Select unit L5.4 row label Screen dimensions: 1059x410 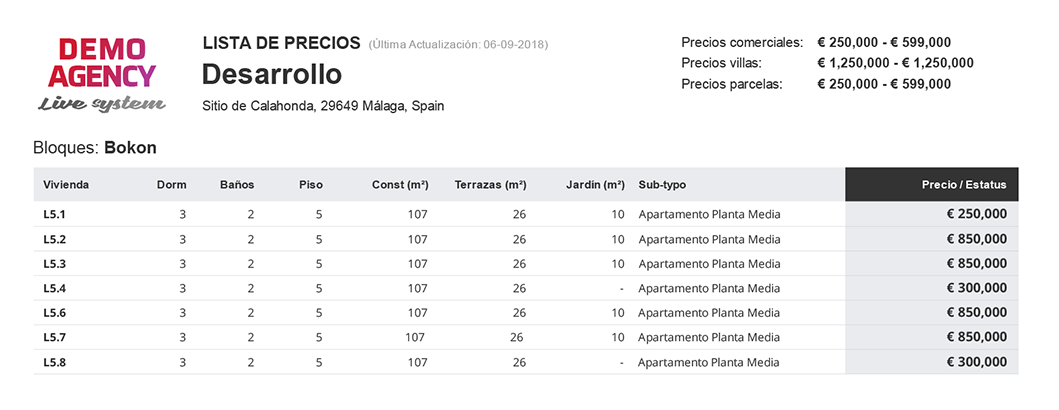[55, 288]
